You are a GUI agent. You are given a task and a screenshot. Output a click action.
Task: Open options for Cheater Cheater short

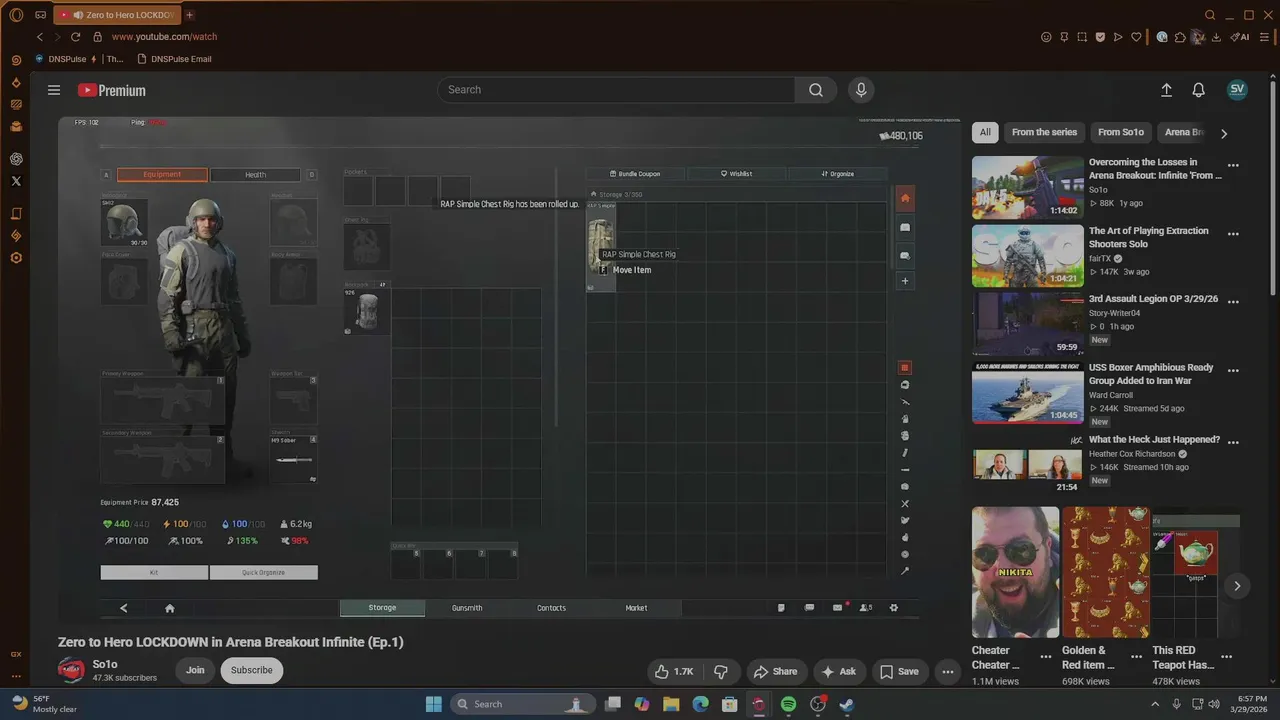[1045, 658]
